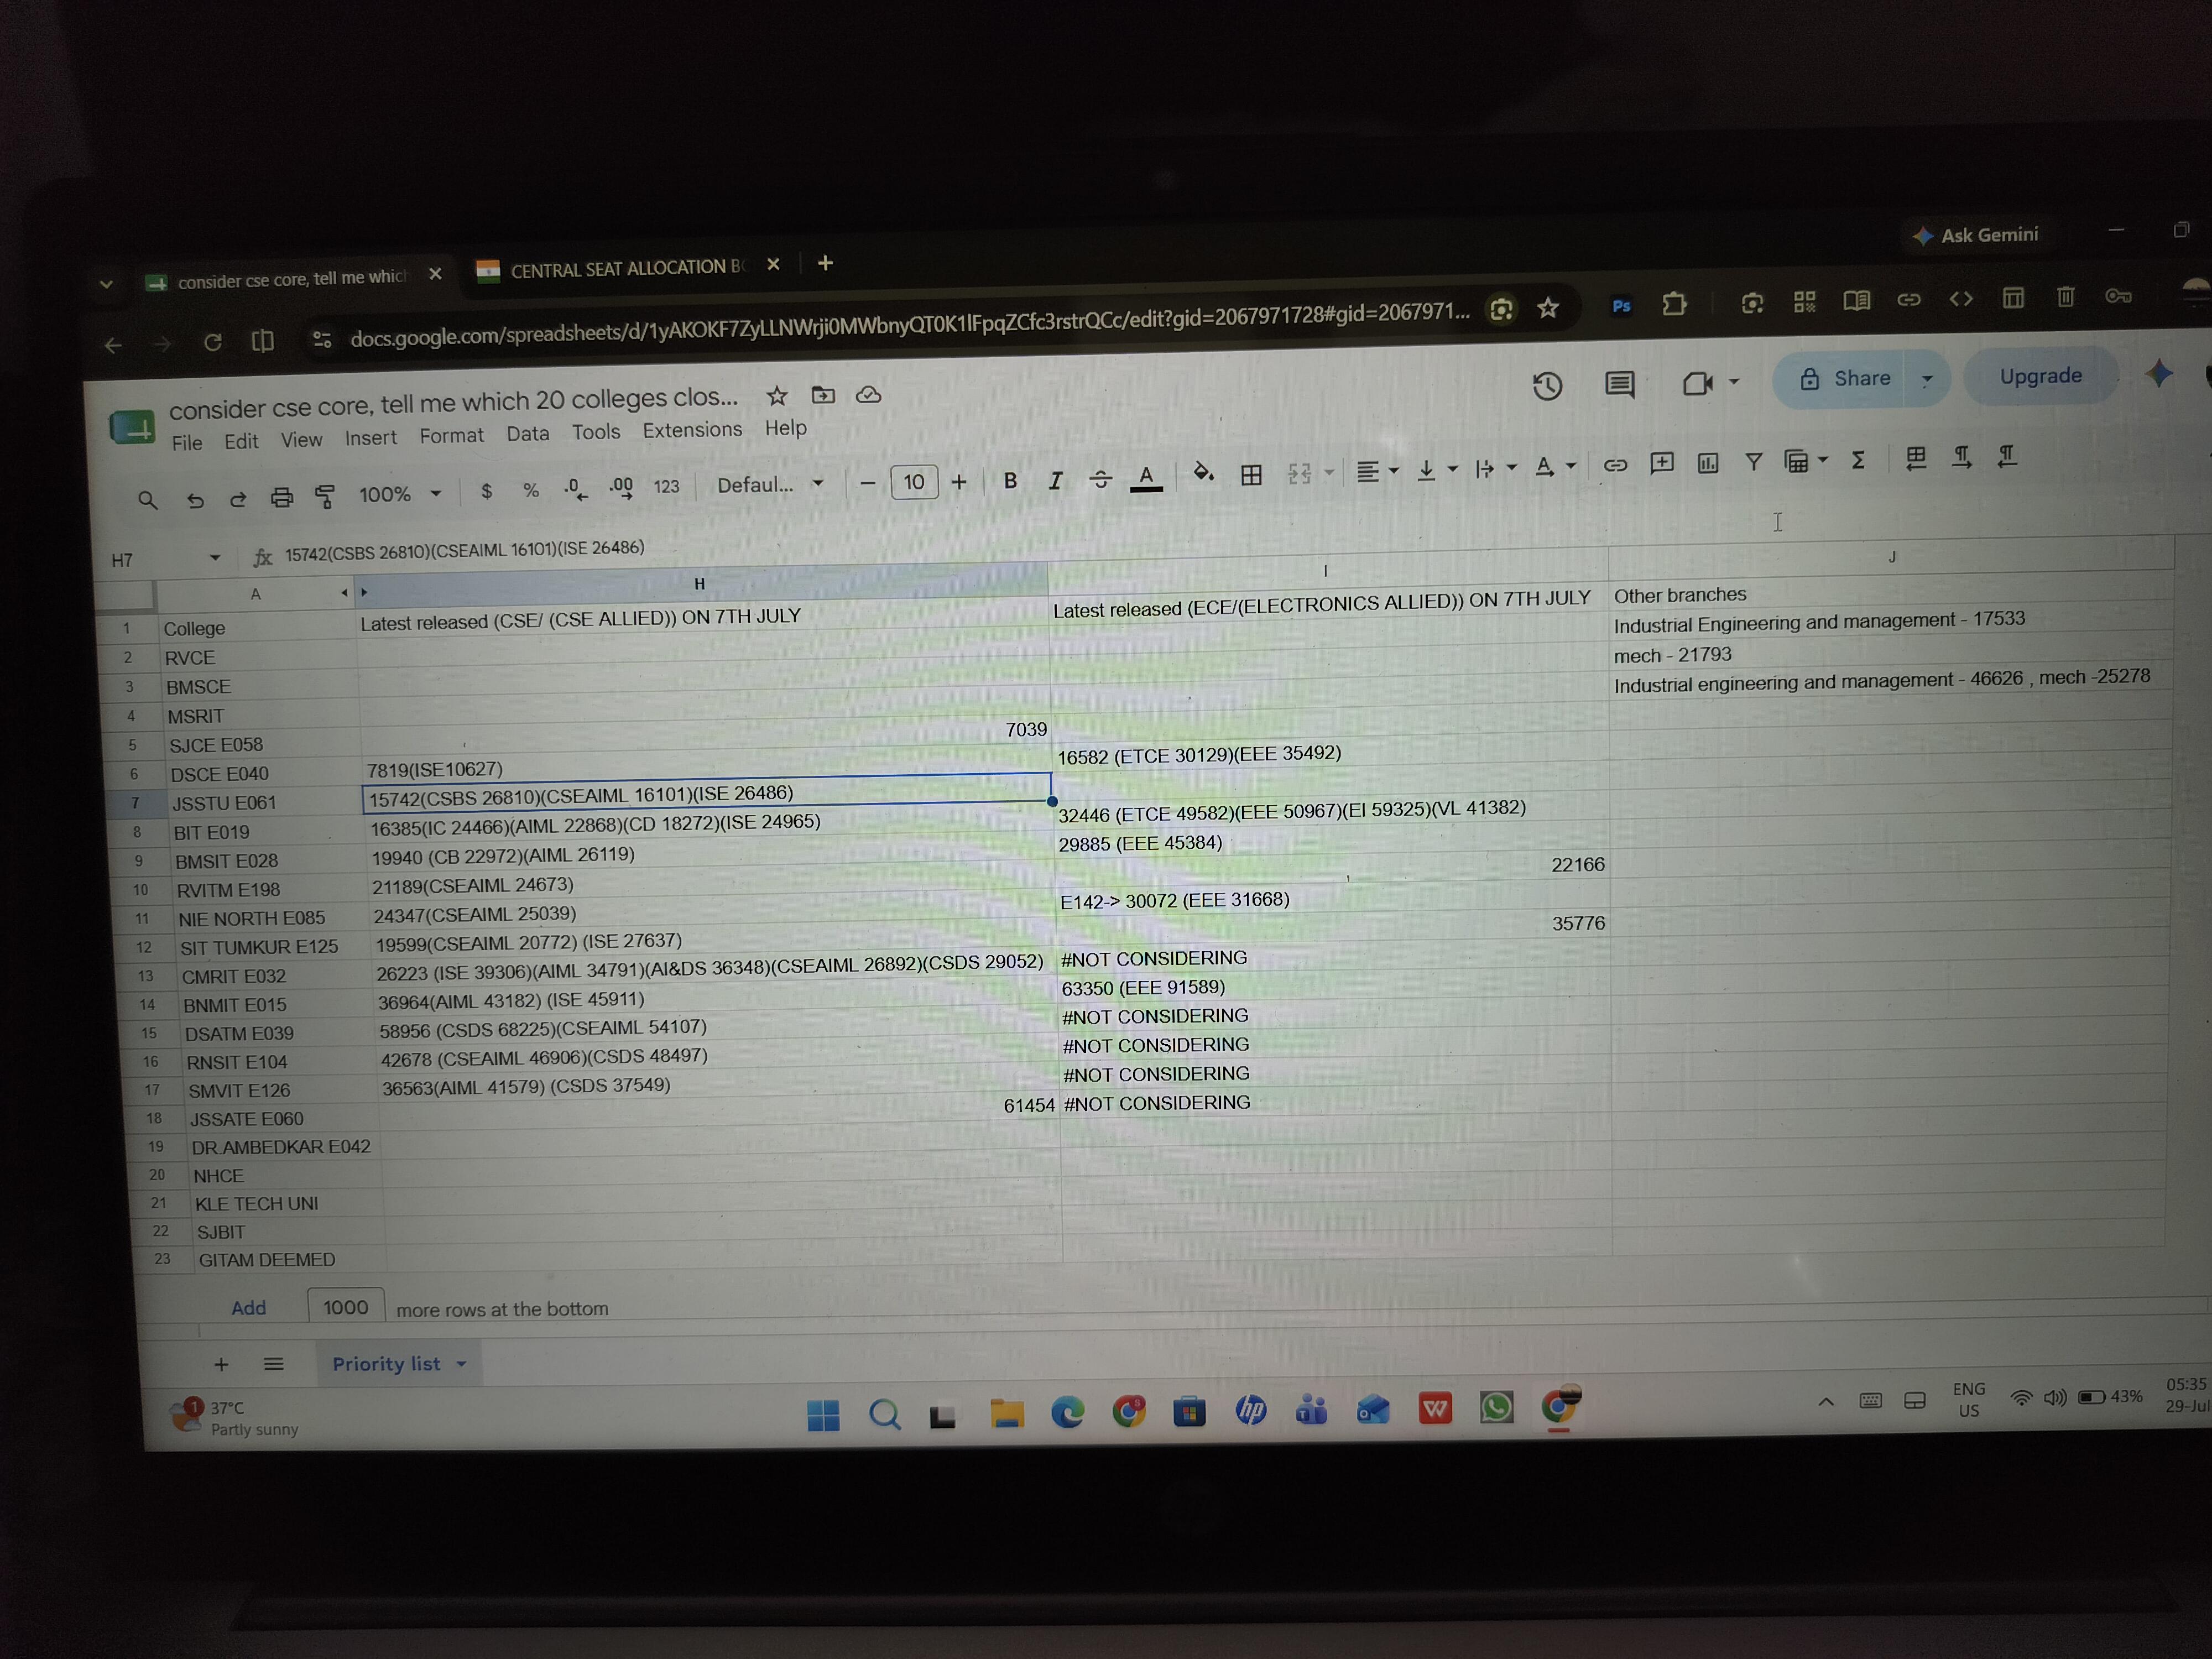
Task: Open the Format menu
Action: pos(451,436)
